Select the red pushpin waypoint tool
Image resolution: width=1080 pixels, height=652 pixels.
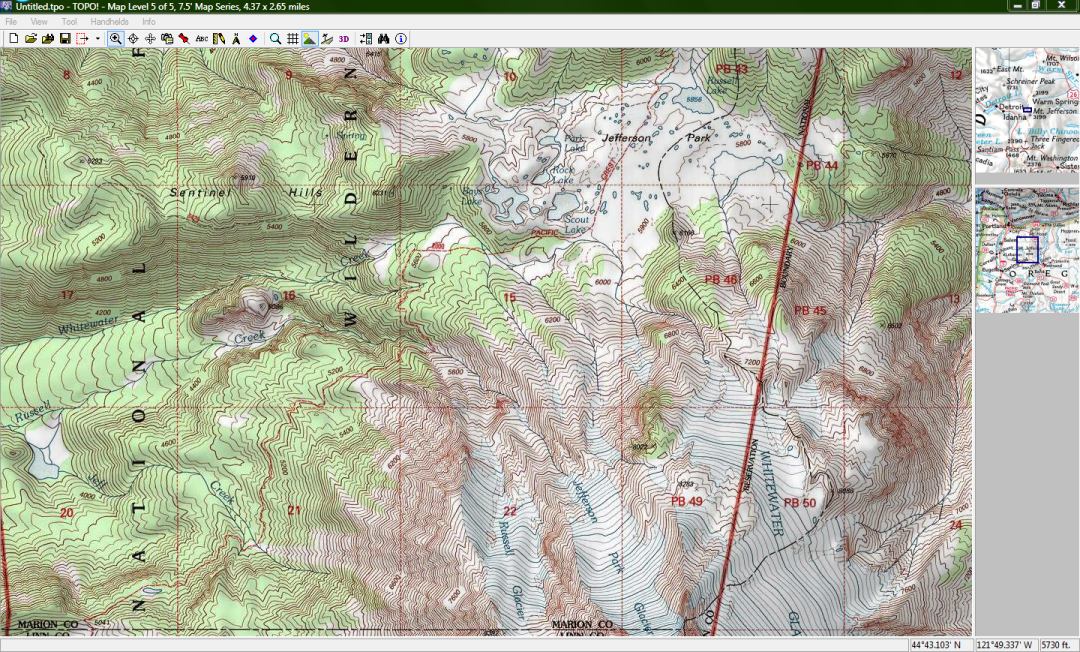click(184, 39)
